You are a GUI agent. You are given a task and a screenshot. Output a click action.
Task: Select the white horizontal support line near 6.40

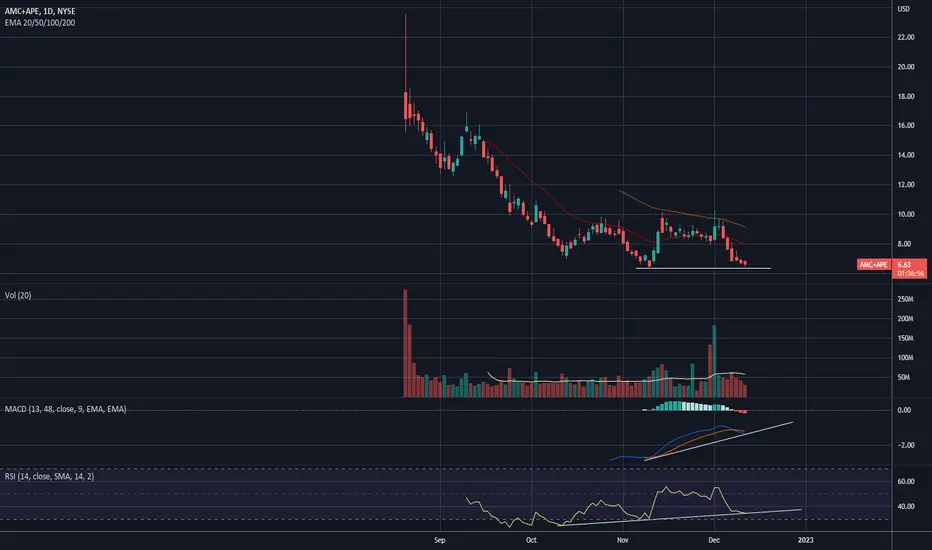coord(703,268)
